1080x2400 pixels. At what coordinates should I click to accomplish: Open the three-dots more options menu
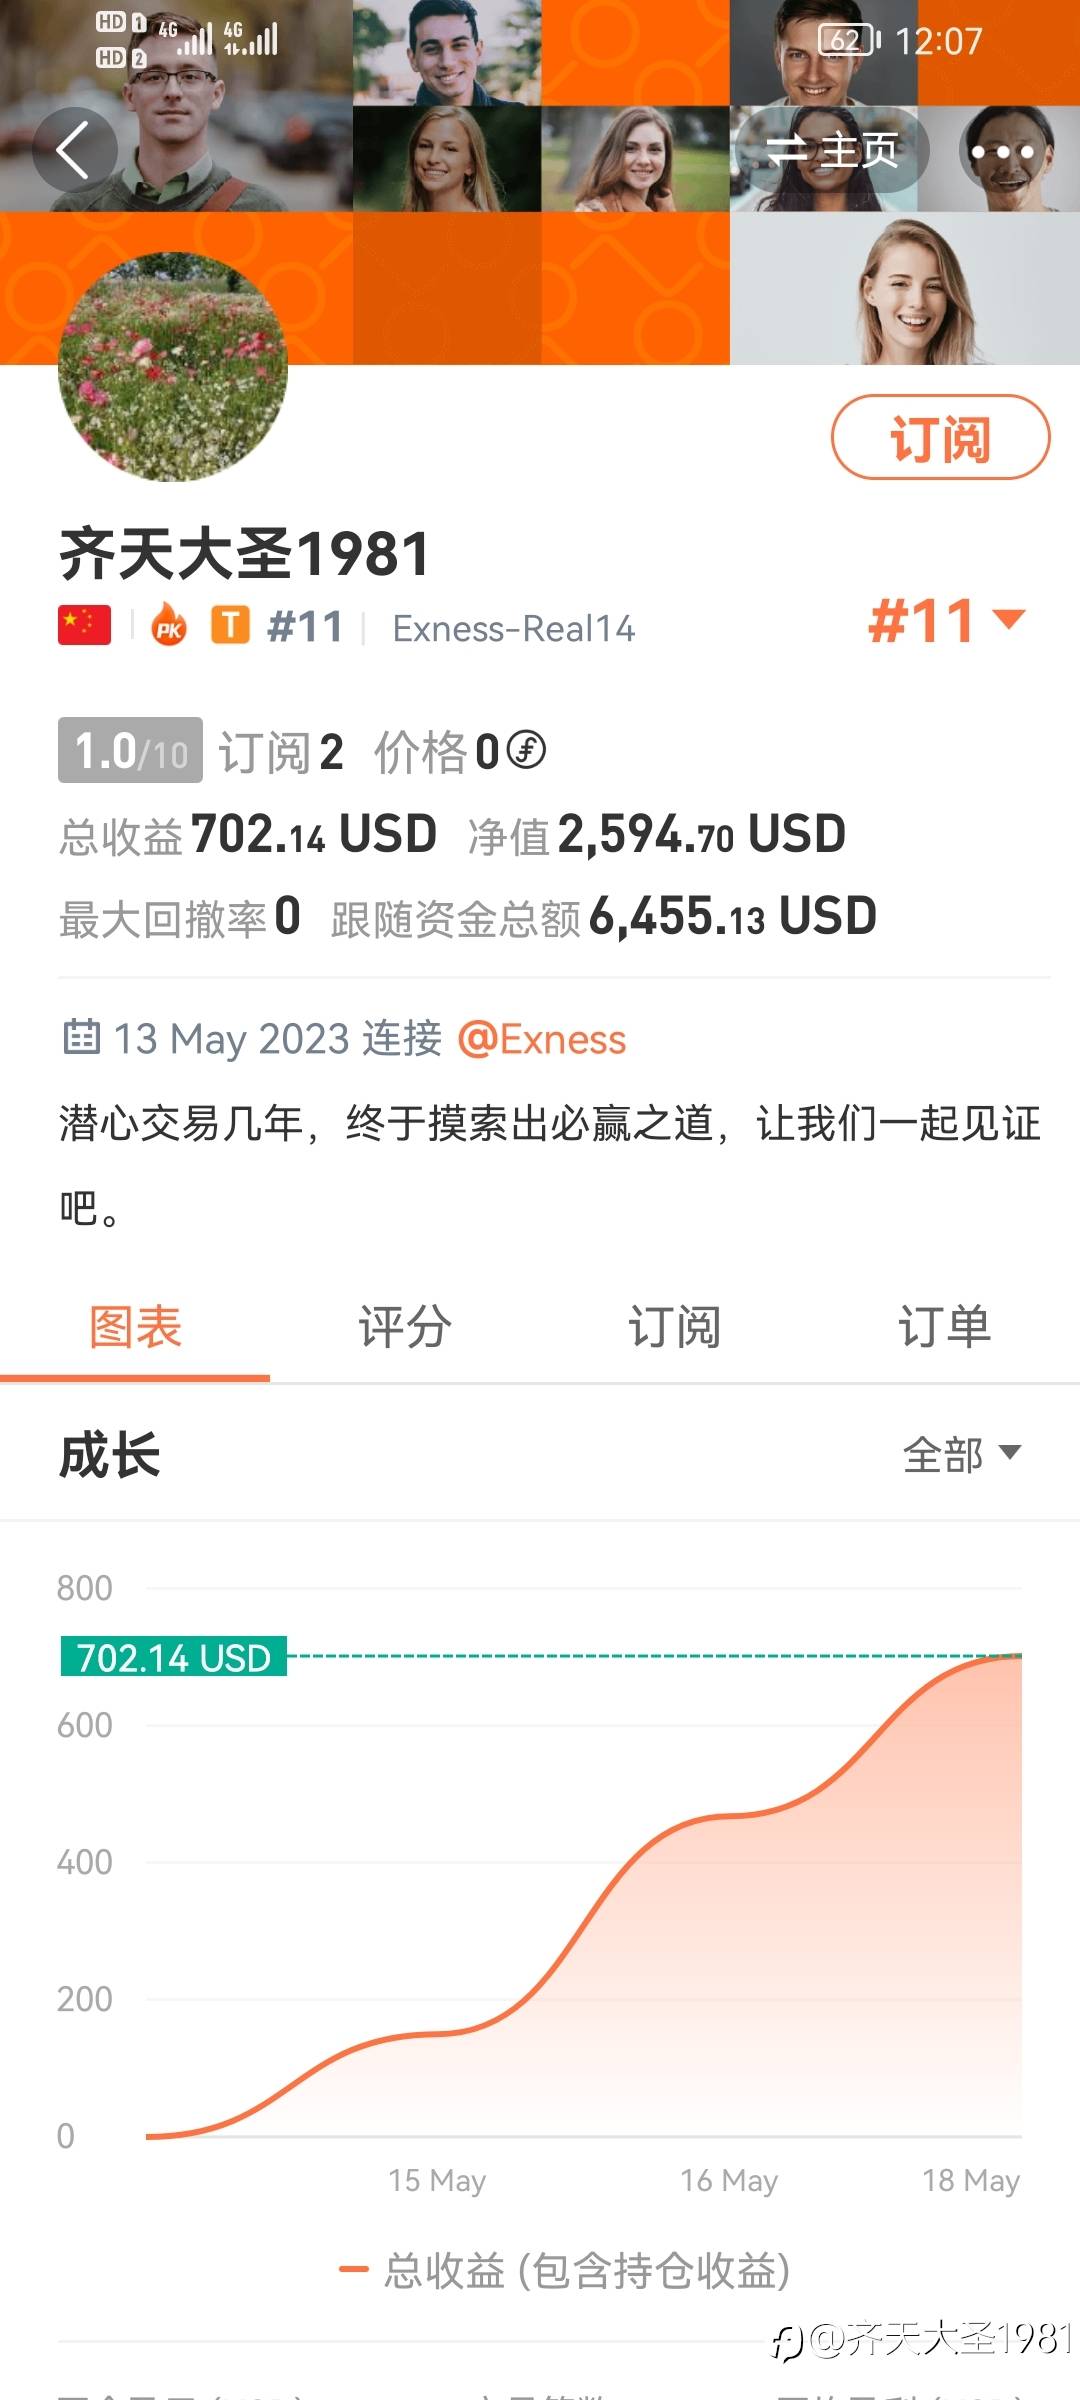(1002, 152)
